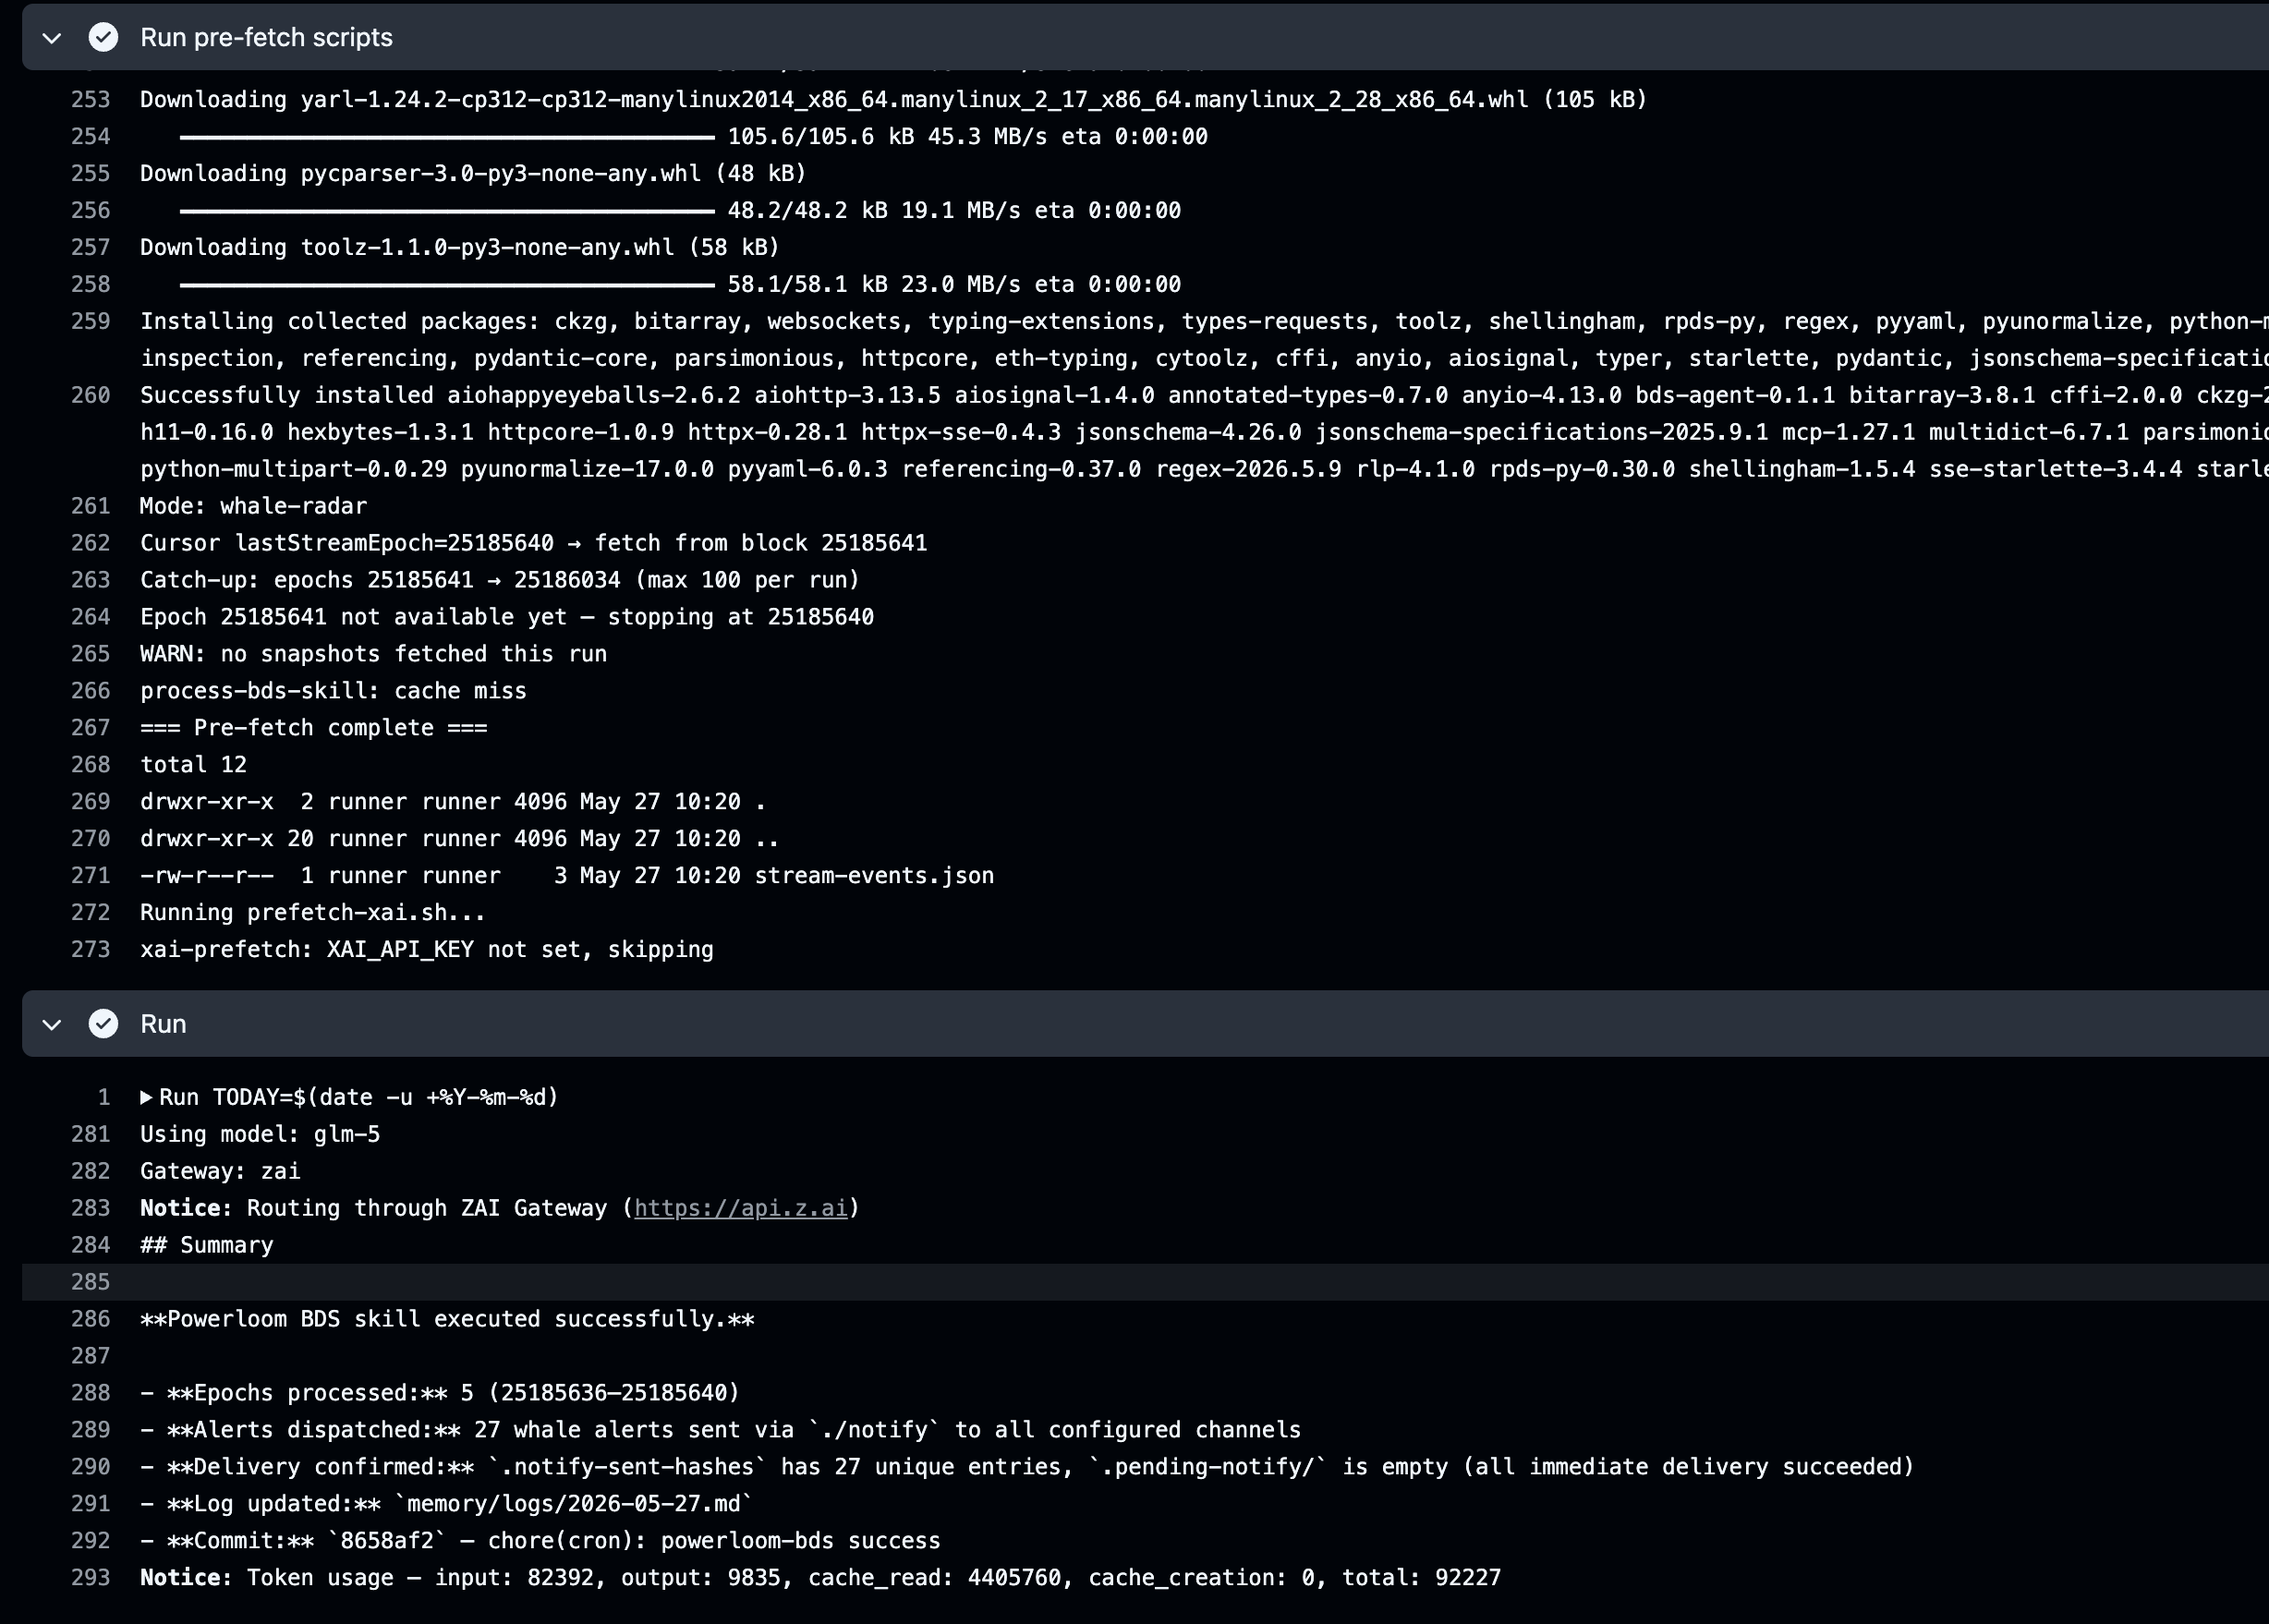Image resolution: width=2269 pixels, height=1624 pixels.
Task: Click 'Using model: glm-5' line
Action: tap(260, 1134)
